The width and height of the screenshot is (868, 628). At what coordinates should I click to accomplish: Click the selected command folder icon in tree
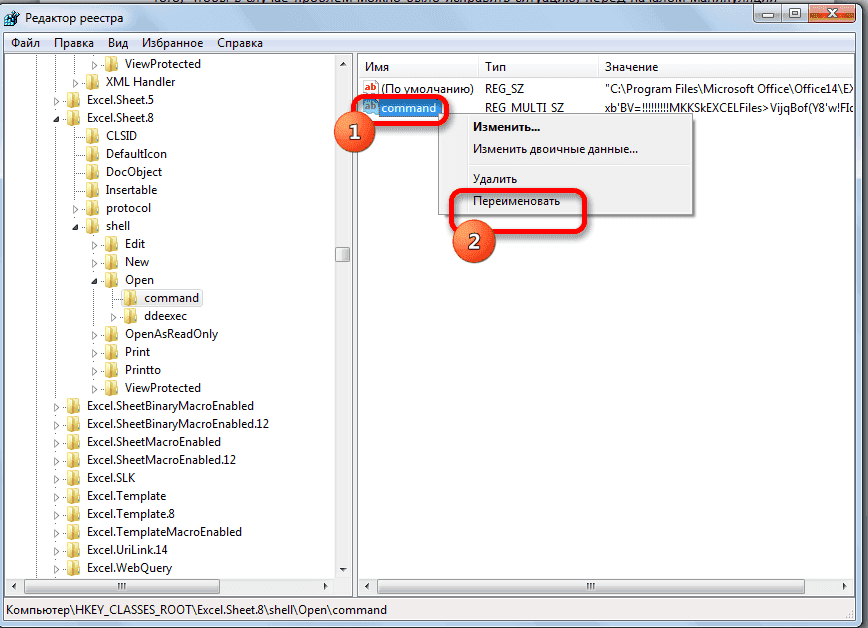[x=131, y=298]
